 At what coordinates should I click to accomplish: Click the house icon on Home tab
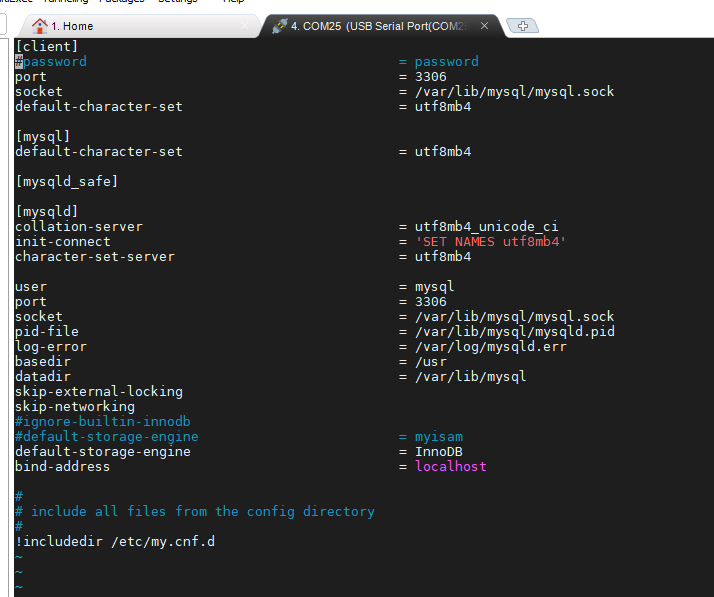tap(40, 26)
